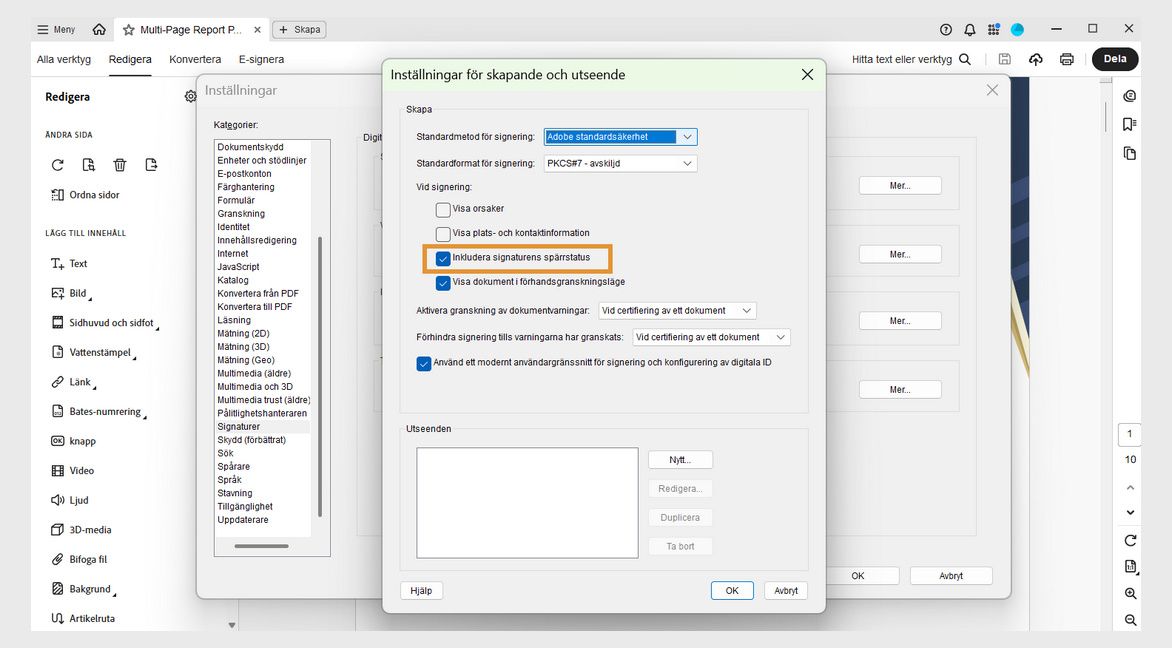Click the Kategorier horizontal scrollbar

pos(261,546)
